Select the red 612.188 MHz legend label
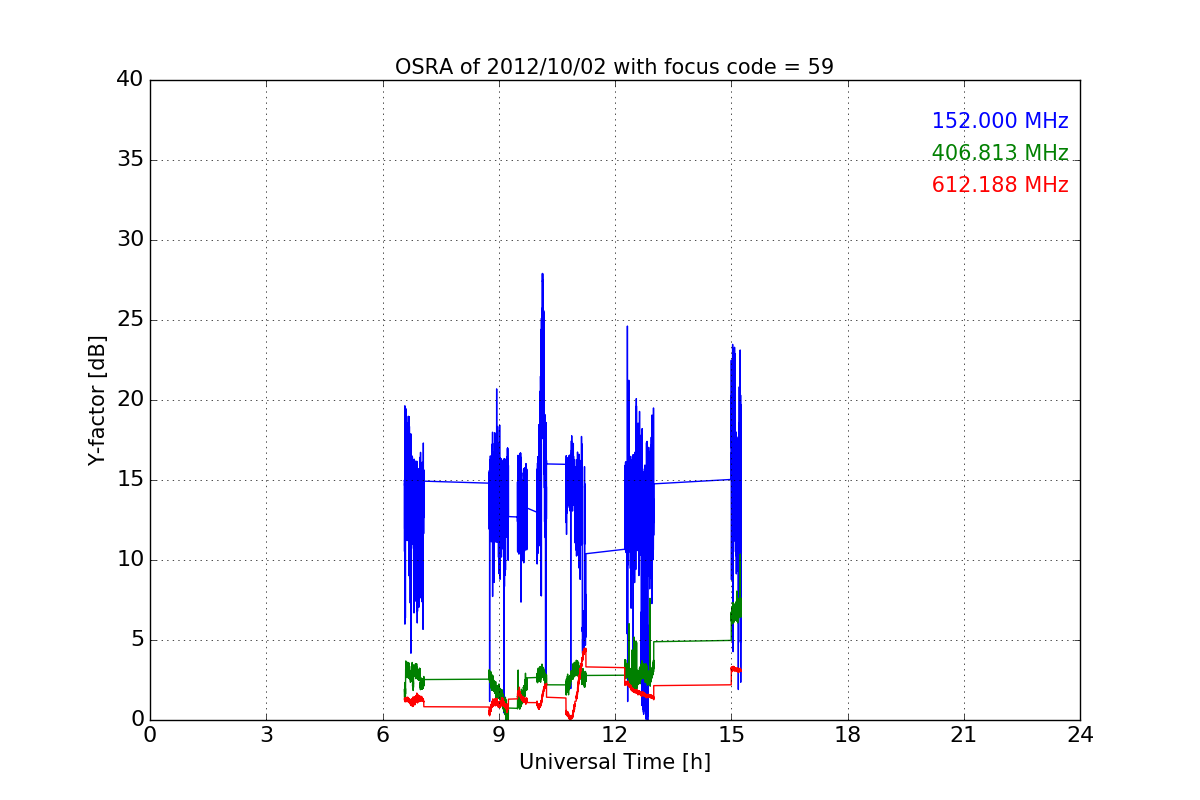The width and height of the screenshot is (1200, 800). click(1000, 185)
